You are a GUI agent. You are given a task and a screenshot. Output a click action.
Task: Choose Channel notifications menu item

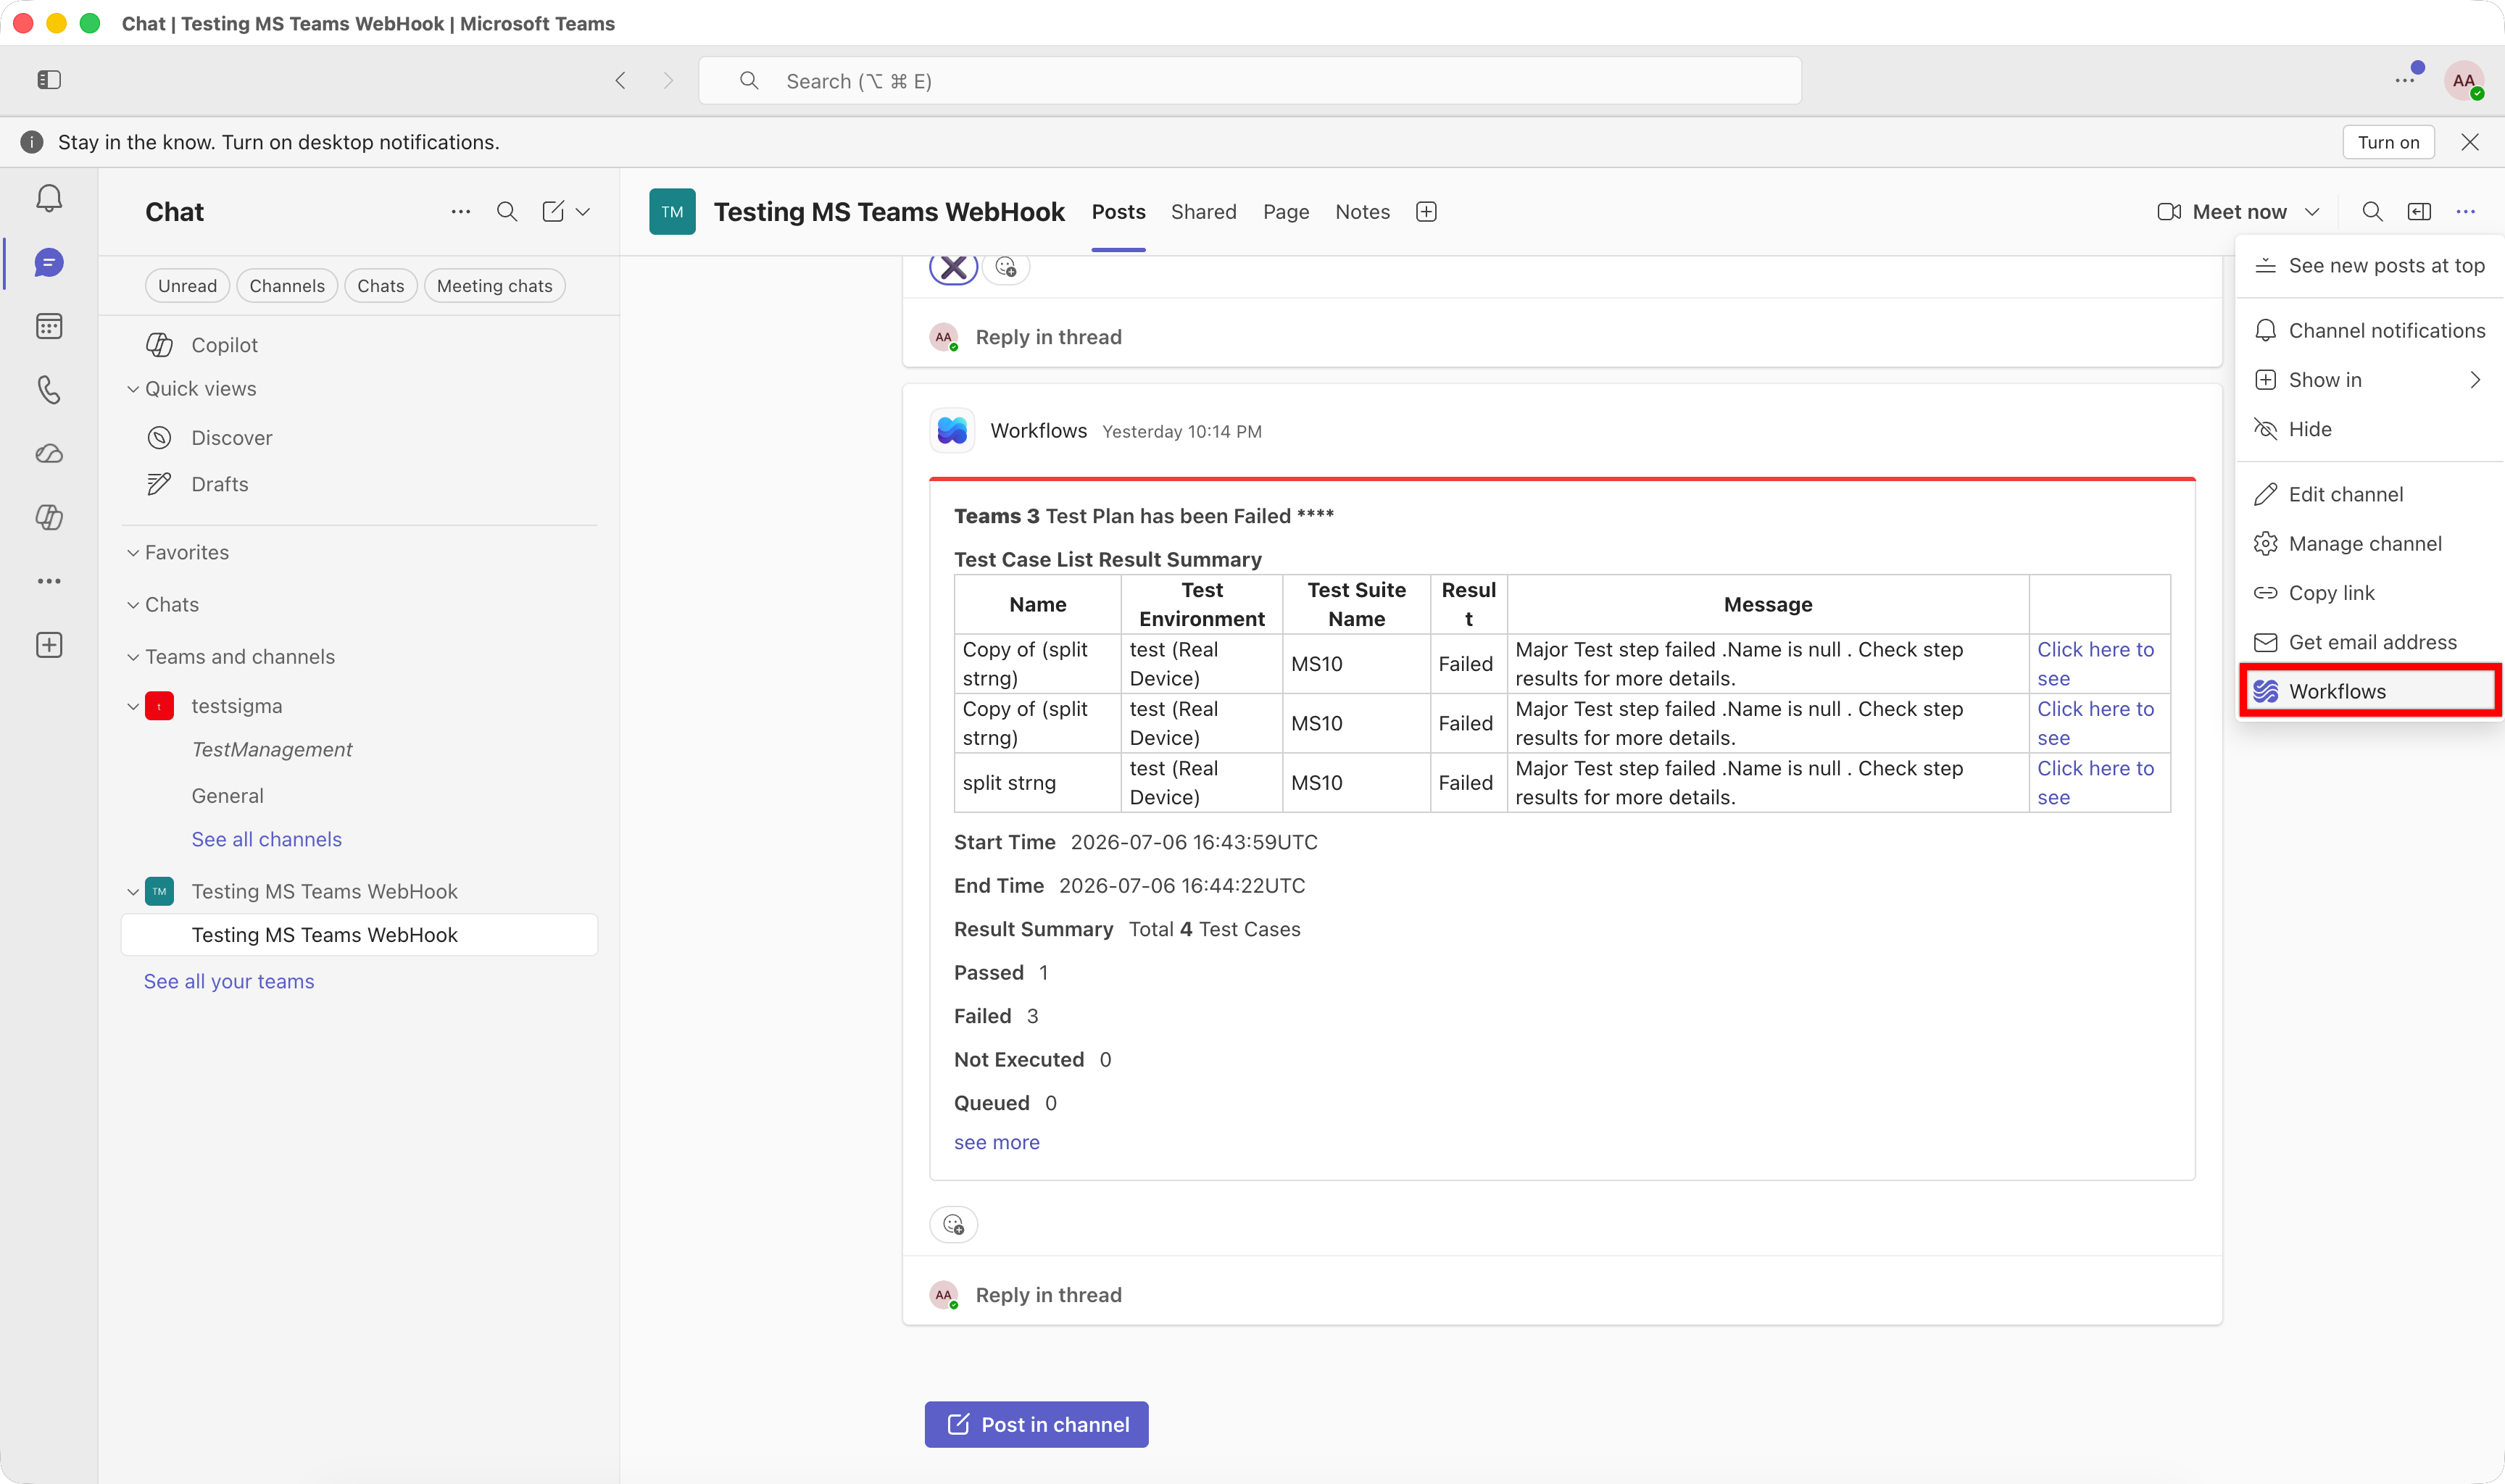(x=2368, y=331)
